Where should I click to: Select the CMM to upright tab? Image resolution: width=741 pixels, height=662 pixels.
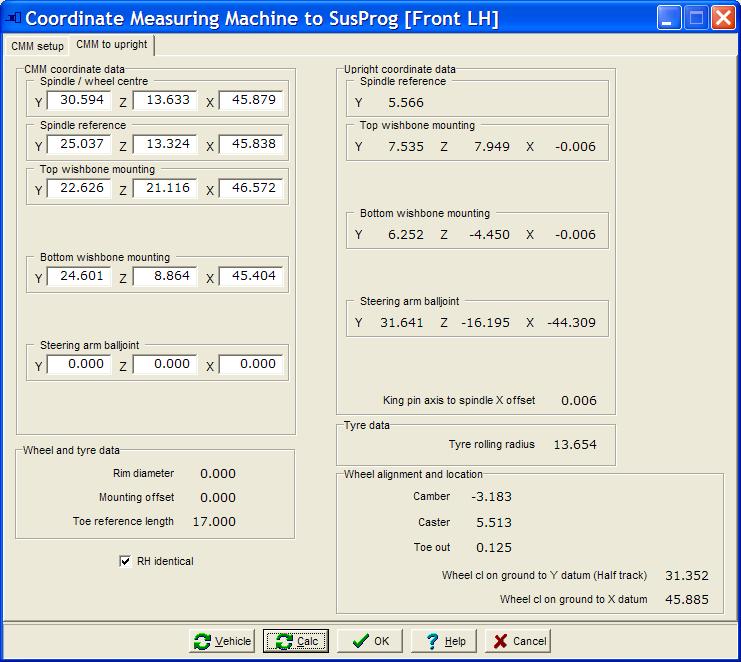pyautogui.click(x=111, y=46)
